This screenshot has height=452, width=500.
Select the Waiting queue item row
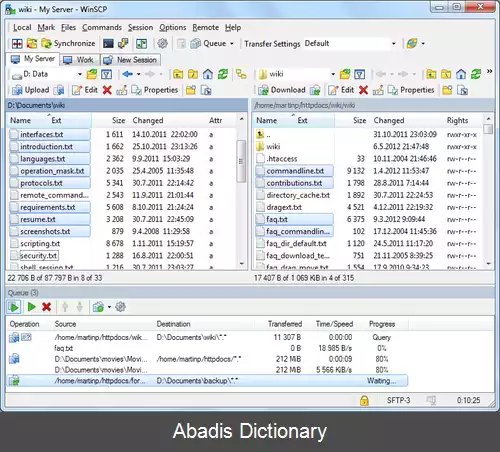pos(207,381)
